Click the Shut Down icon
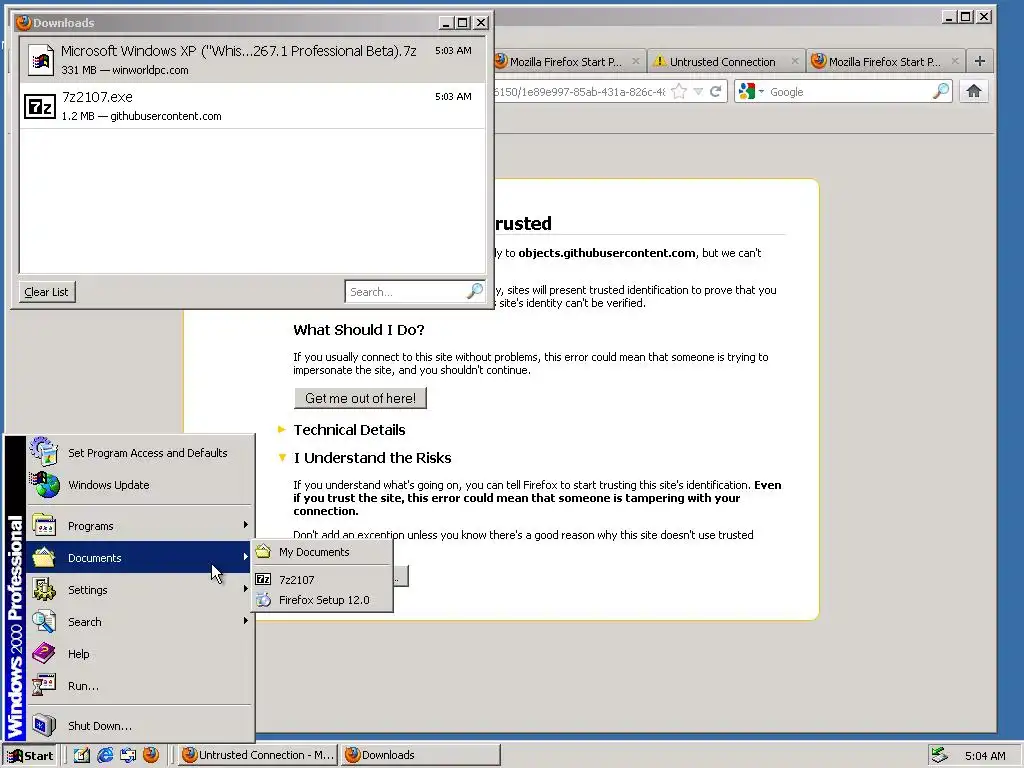This screenshot has height=768, width=1024. 44,726
